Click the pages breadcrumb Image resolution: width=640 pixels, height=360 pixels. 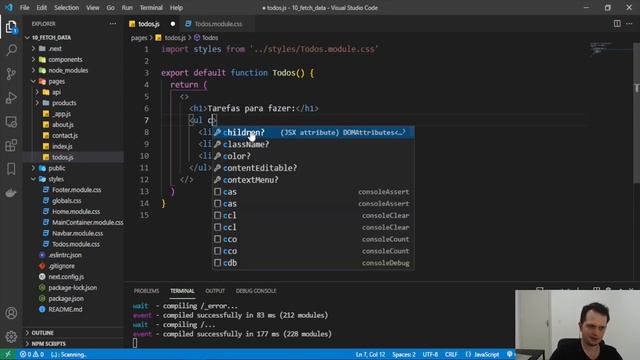tap(139, 38)
